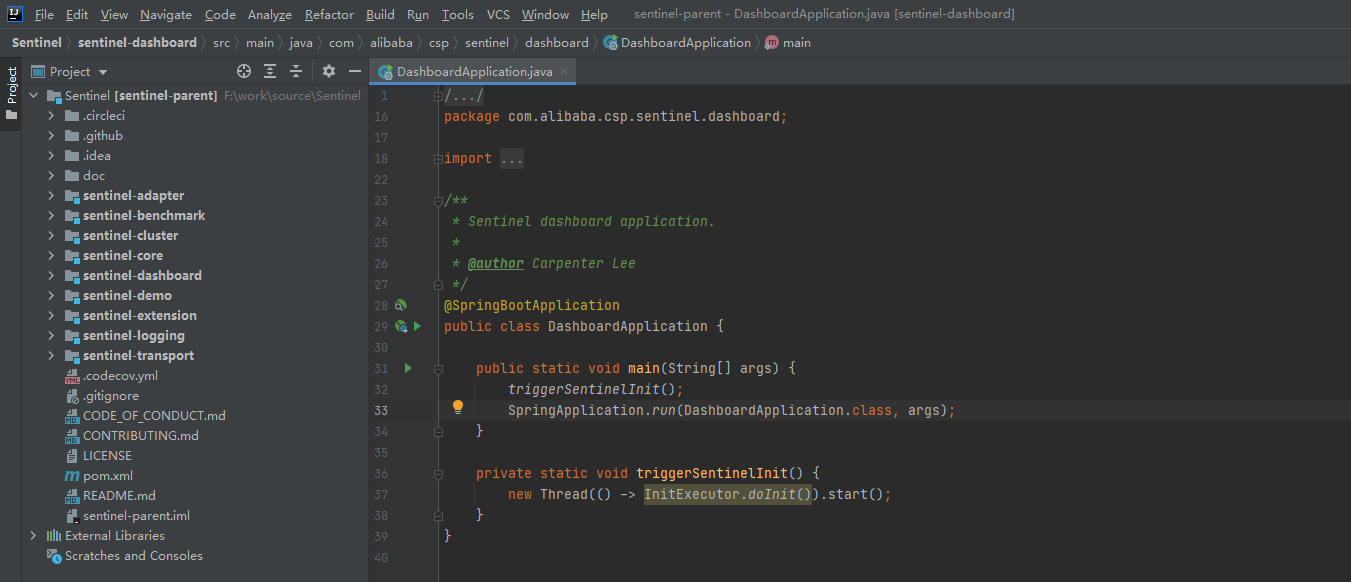Select sentinel-parent.iml file
Image resolution: width=1351 pixels, height=582 pixels.
[x=136, y=516]
